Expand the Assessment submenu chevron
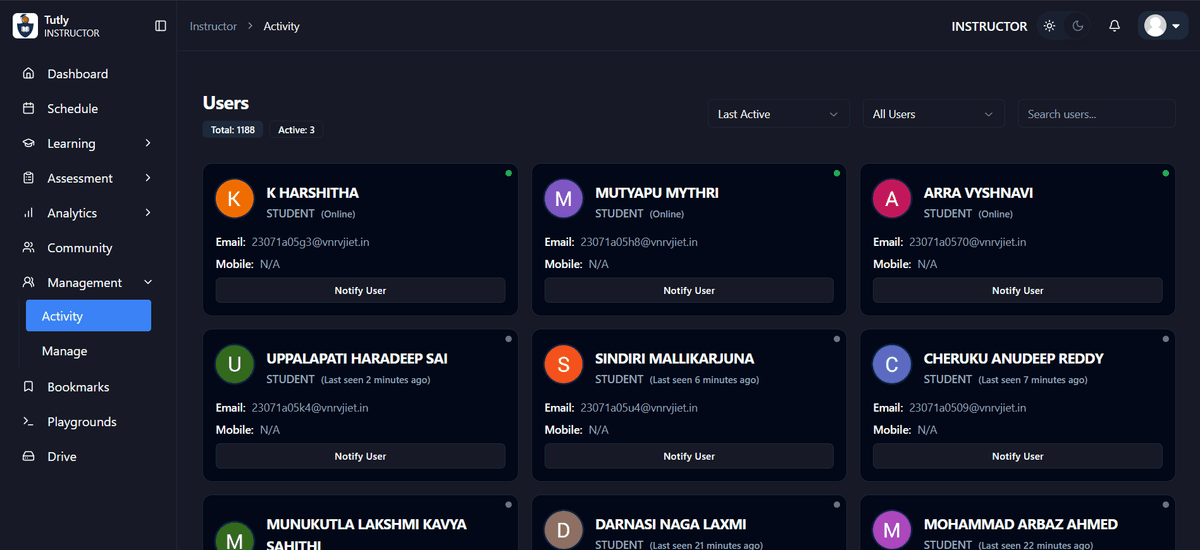 (148, 178)
